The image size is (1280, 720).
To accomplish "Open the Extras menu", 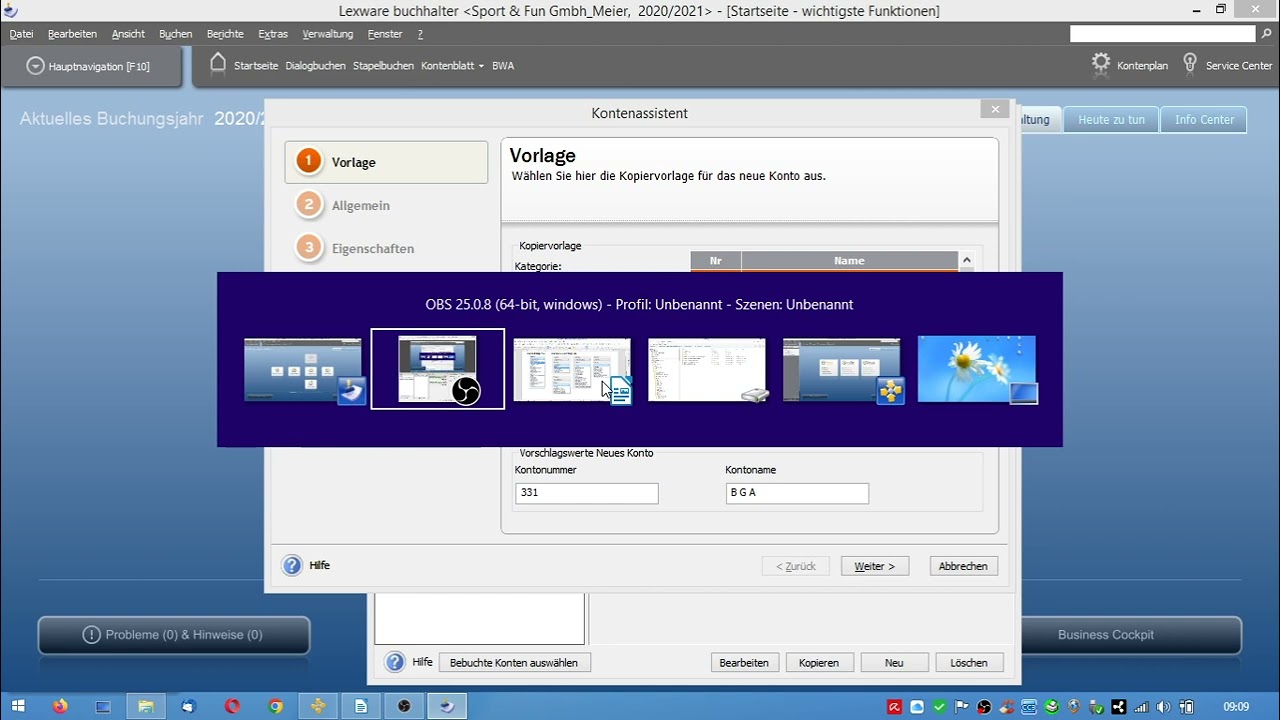I will [273, 34].
